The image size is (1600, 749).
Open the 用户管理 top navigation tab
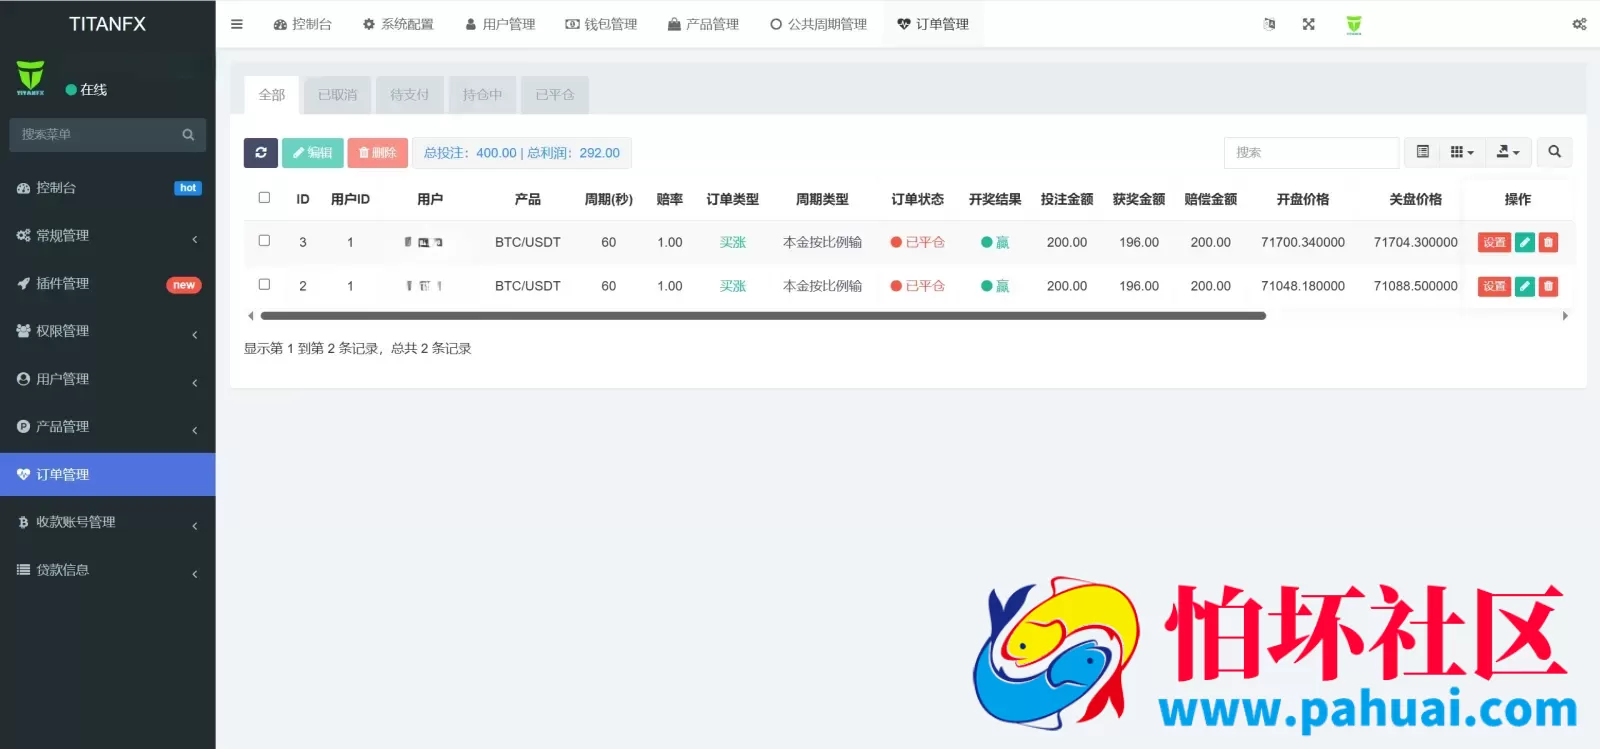tap(500, 24)
